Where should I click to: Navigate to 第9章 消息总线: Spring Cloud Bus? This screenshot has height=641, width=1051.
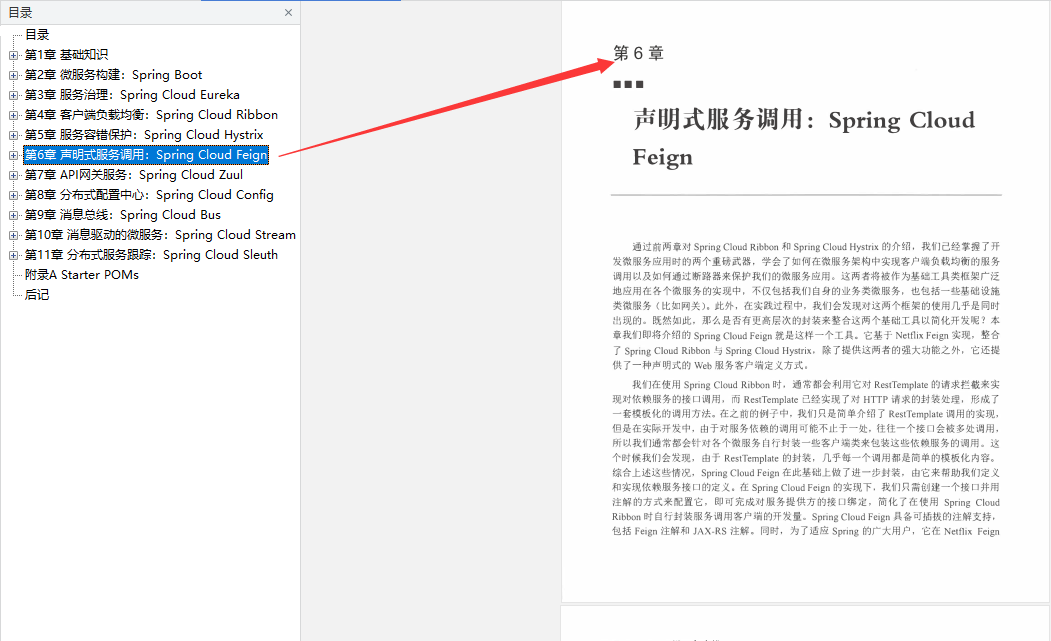pos(123,215)
